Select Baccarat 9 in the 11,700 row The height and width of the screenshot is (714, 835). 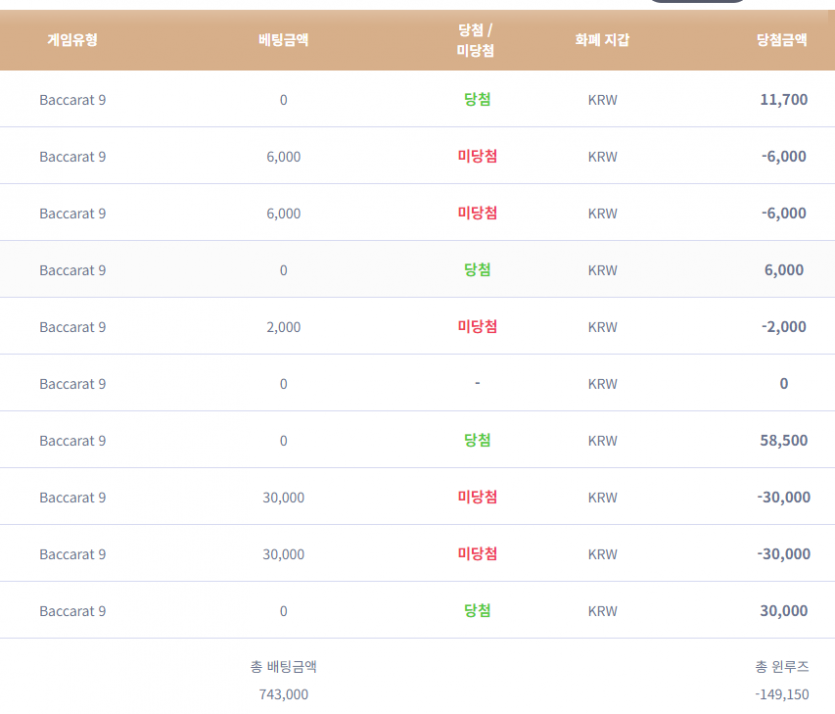click(72, 100)
